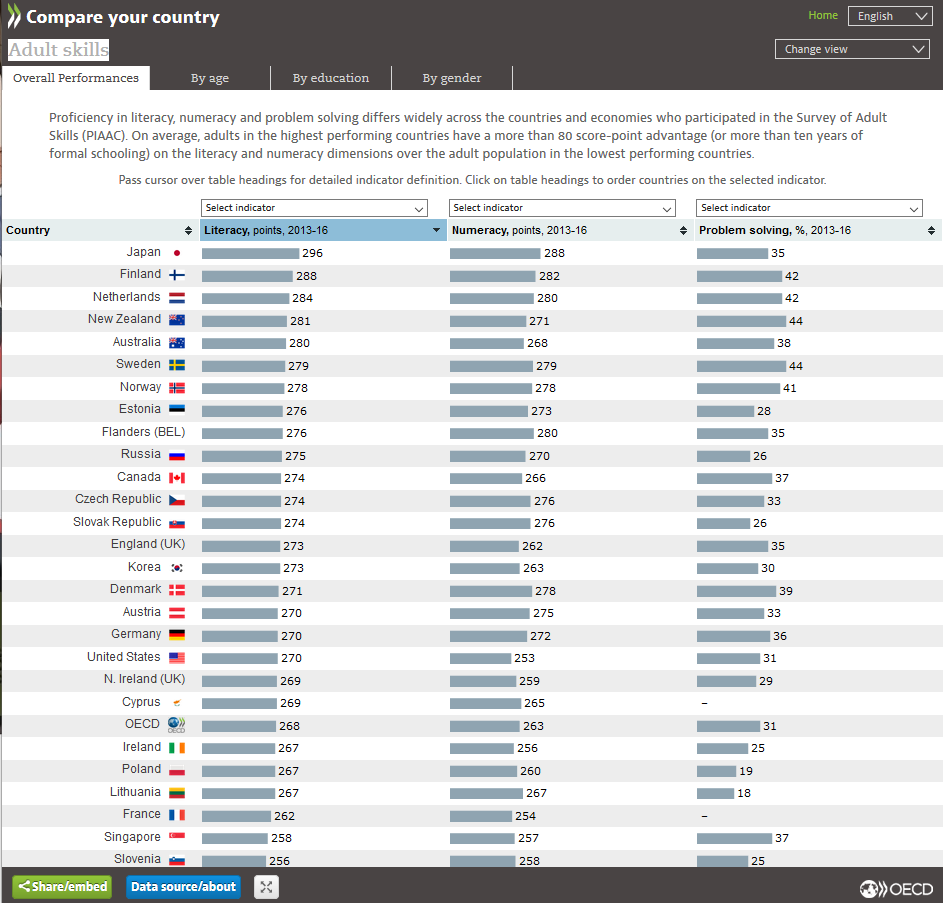Open the Data source/about button
Image resolution: width=944 pixels, height=903 pixels.
pos(183,887)
